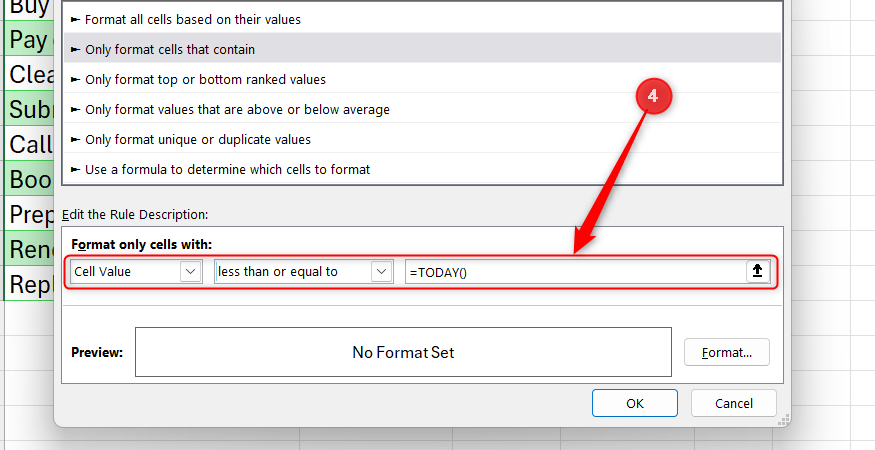Image resolution: width=875 pixels, height=450 pixels.
Task: Select 'Use a formula to determine which cells to format'
Action: tap(422, 169)
